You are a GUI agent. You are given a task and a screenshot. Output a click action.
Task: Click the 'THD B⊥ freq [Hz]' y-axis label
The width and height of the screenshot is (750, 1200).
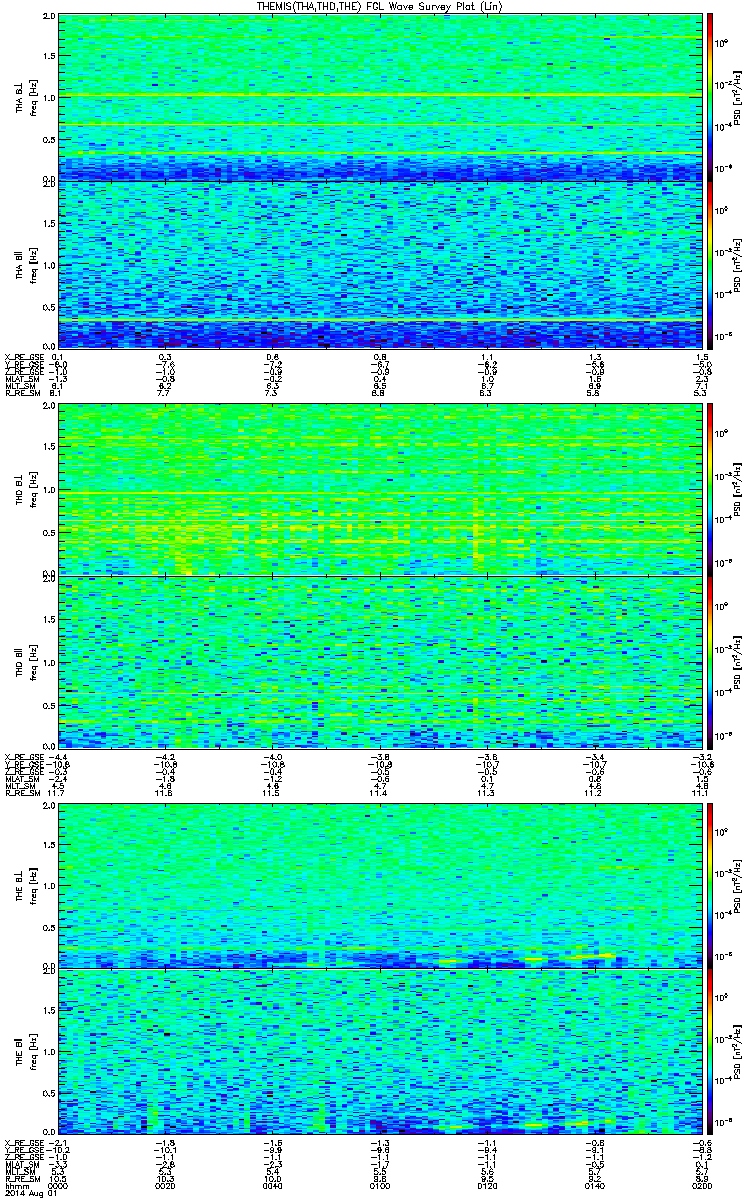click(x=25, y=490)
